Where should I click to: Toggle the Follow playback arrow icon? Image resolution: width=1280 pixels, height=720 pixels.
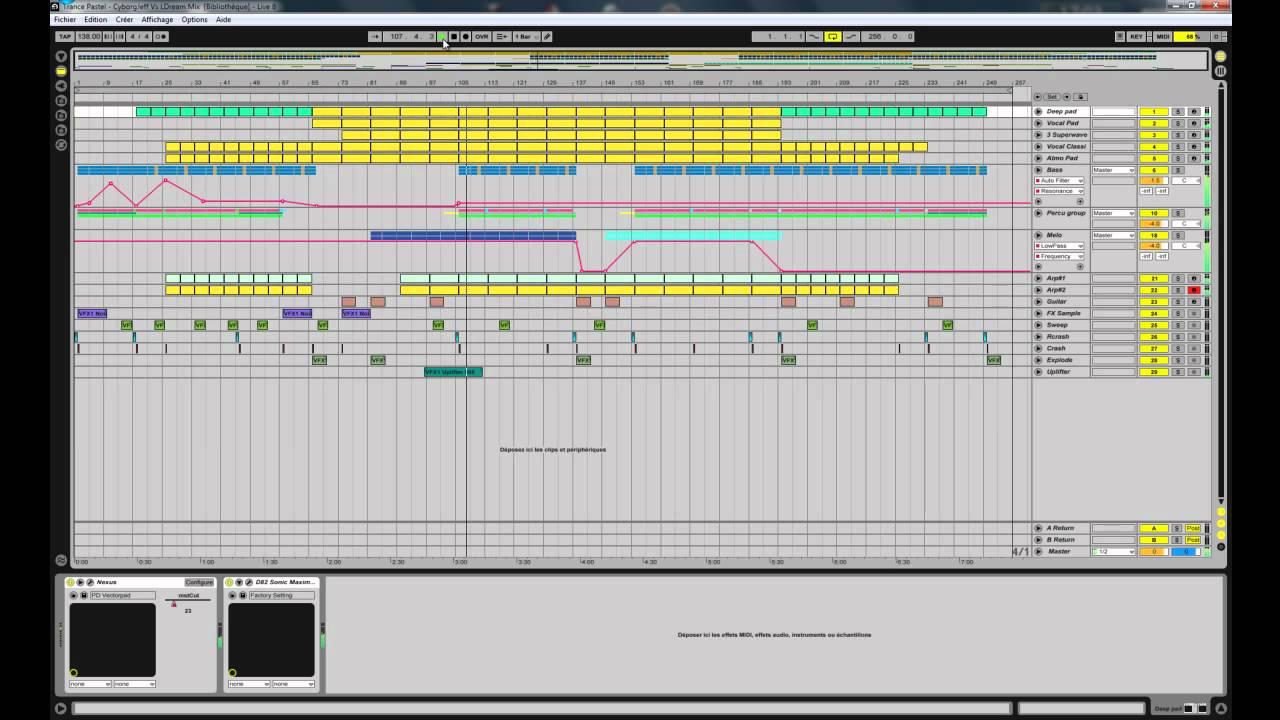(x=375, y=37)
